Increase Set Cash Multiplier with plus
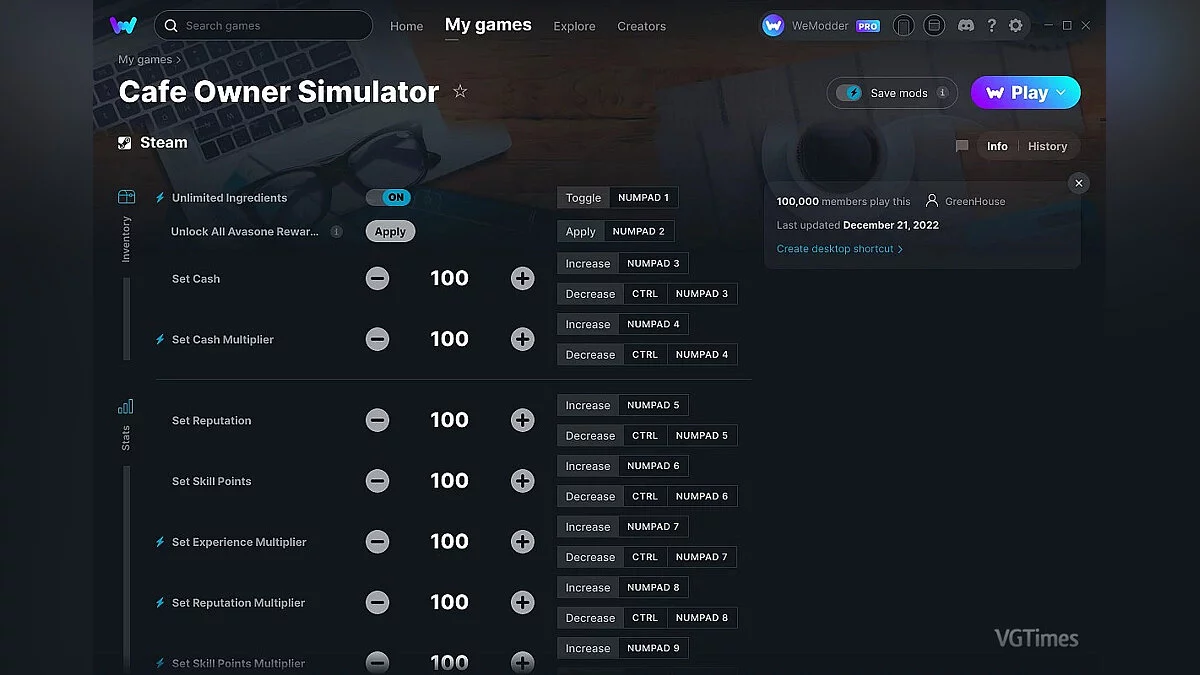The image size is (1200, 675). tap(522, 340)
